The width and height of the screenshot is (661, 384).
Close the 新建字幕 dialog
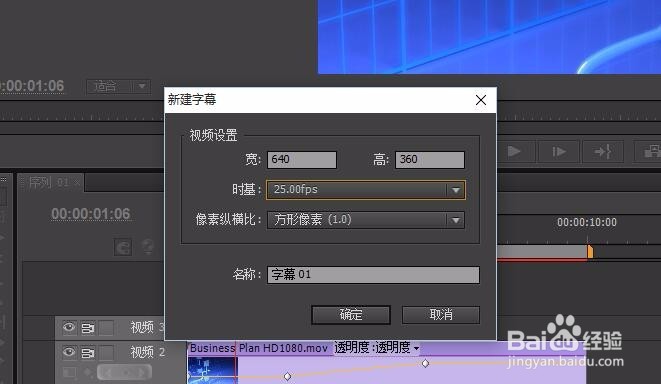(481, 100)
